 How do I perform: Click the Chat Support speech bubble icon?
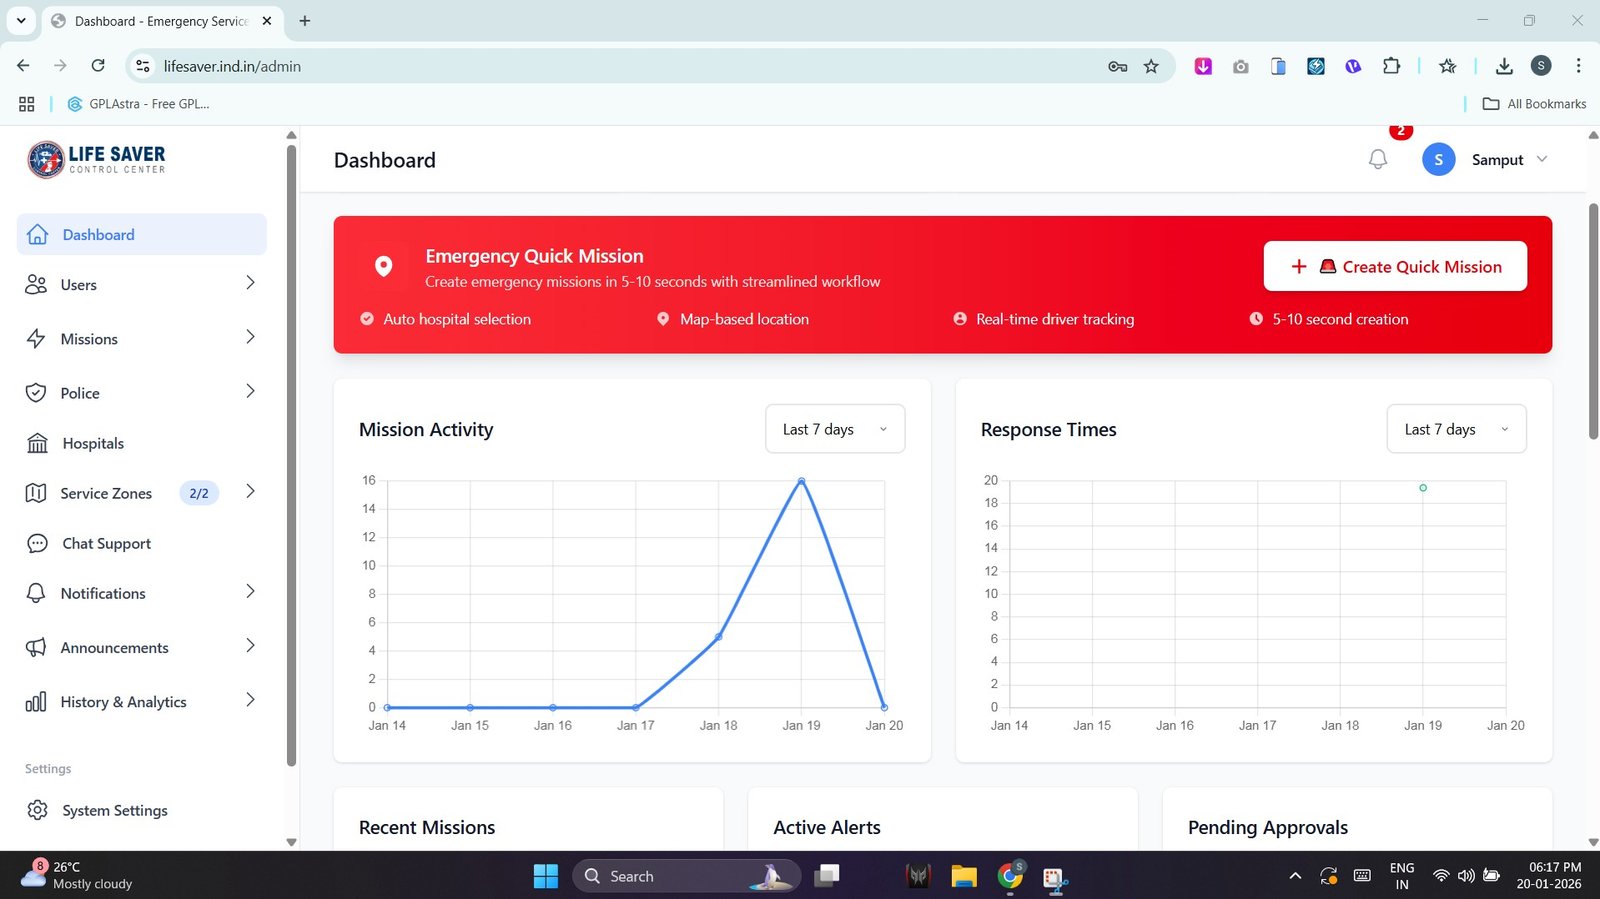click(x=37, y=543)
